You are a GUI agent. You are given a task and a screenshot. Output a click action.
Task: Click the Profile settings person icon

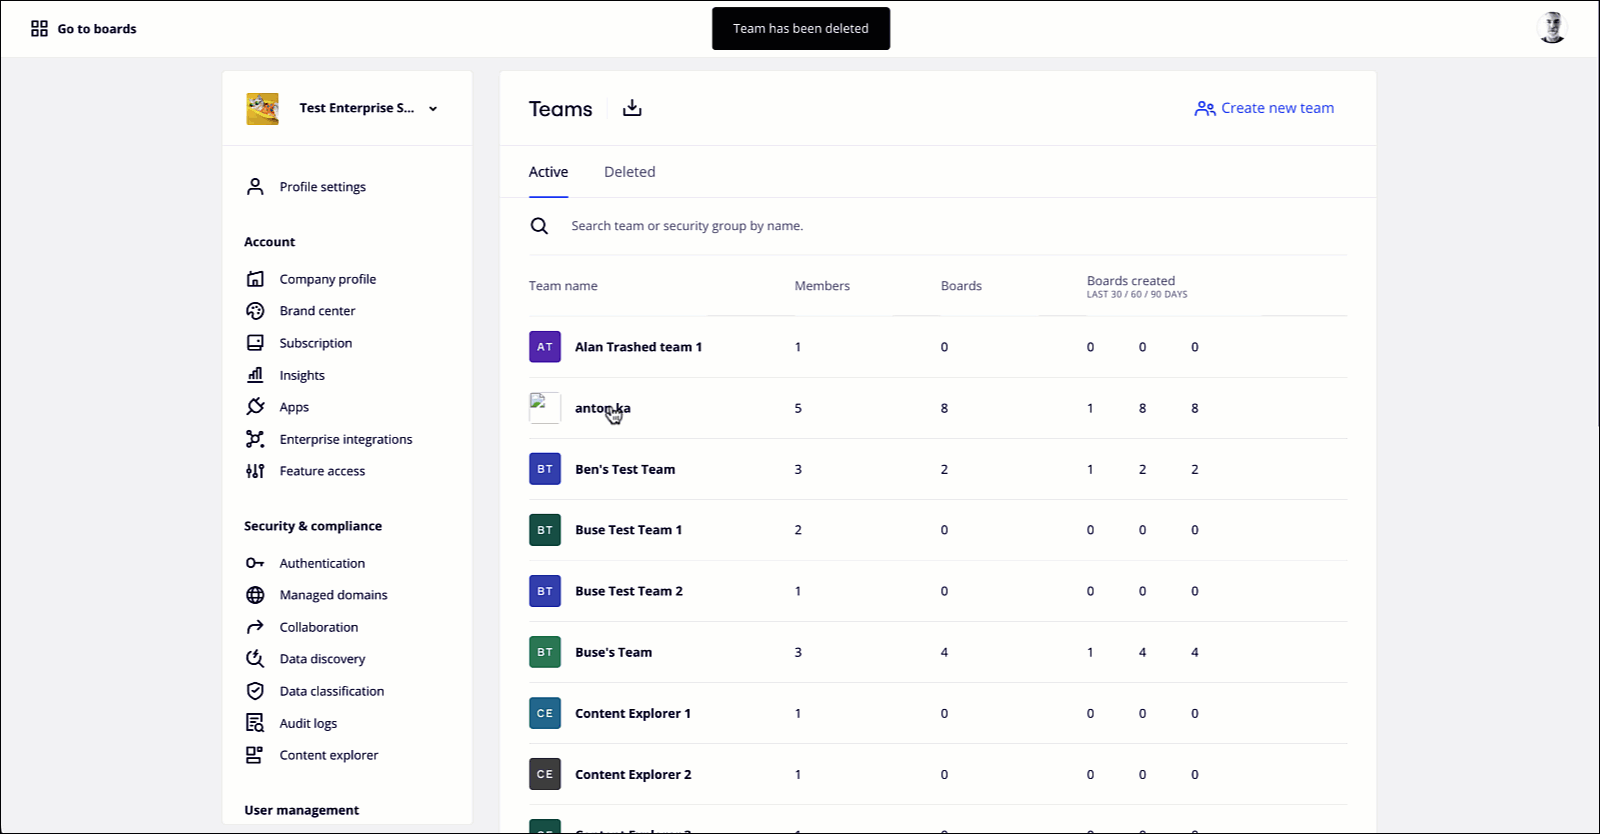pos(255,187)
